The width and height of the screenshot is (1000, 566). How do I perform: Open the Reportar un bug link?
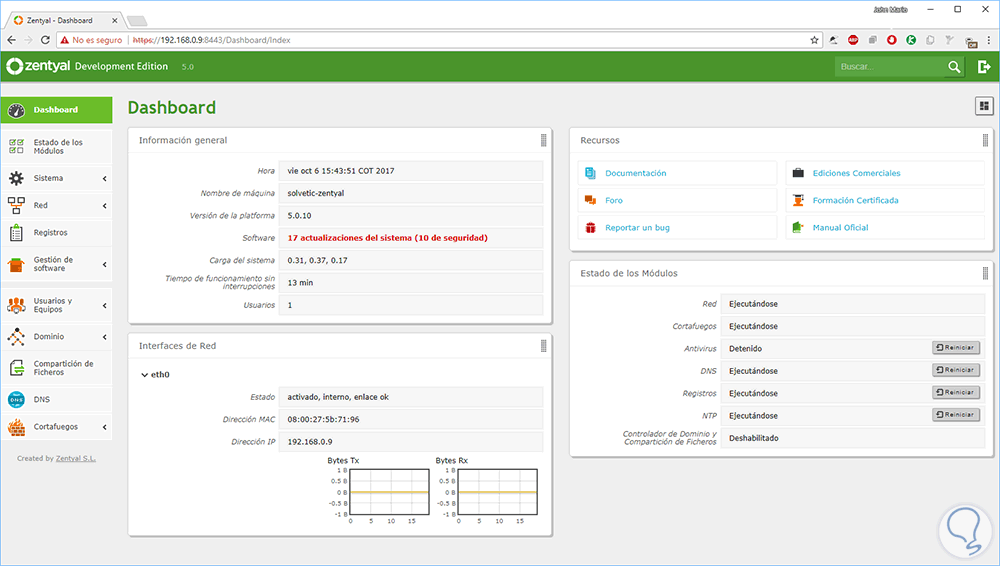(637, 228)
